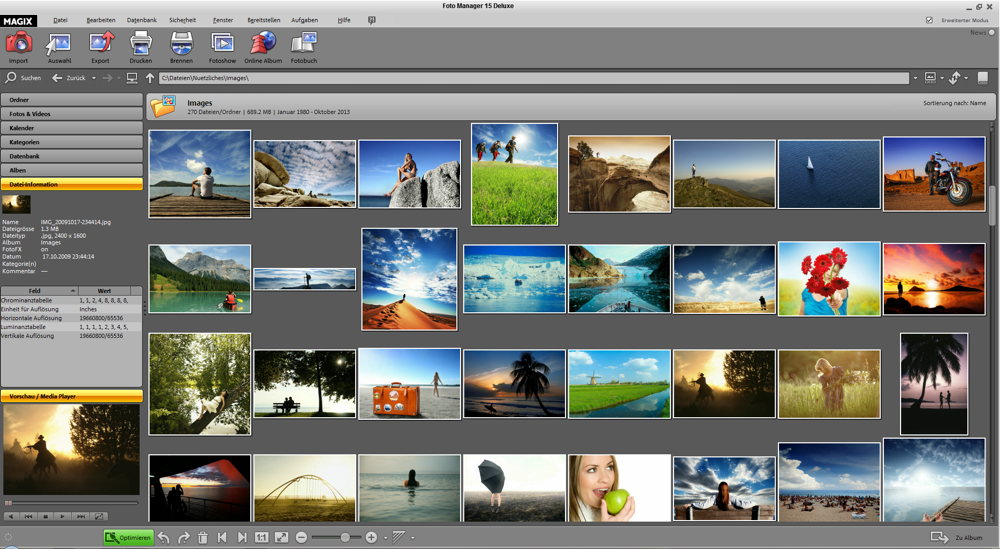Viewport: 1000px width, 549px height.
Task: Open the Fenster menu
Action: [x=223, y=20]
